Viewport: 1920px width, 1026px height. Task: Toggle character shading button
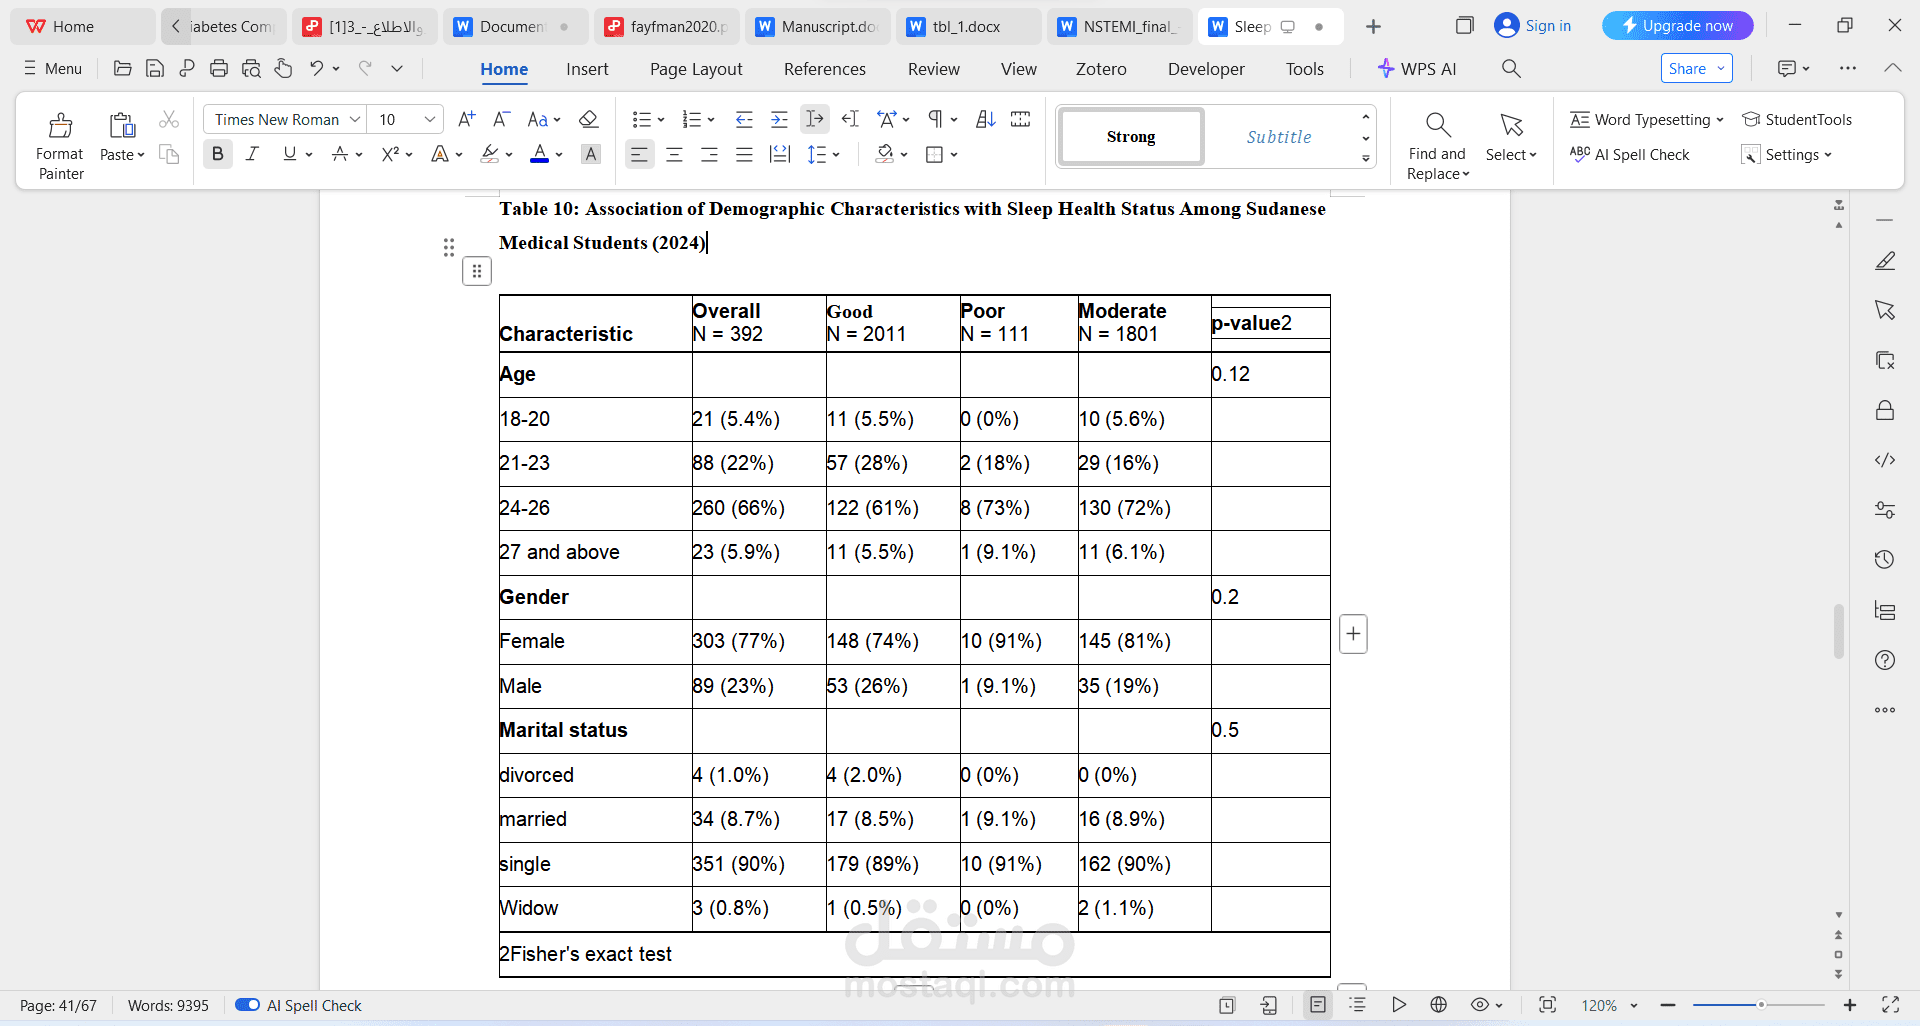591,154
